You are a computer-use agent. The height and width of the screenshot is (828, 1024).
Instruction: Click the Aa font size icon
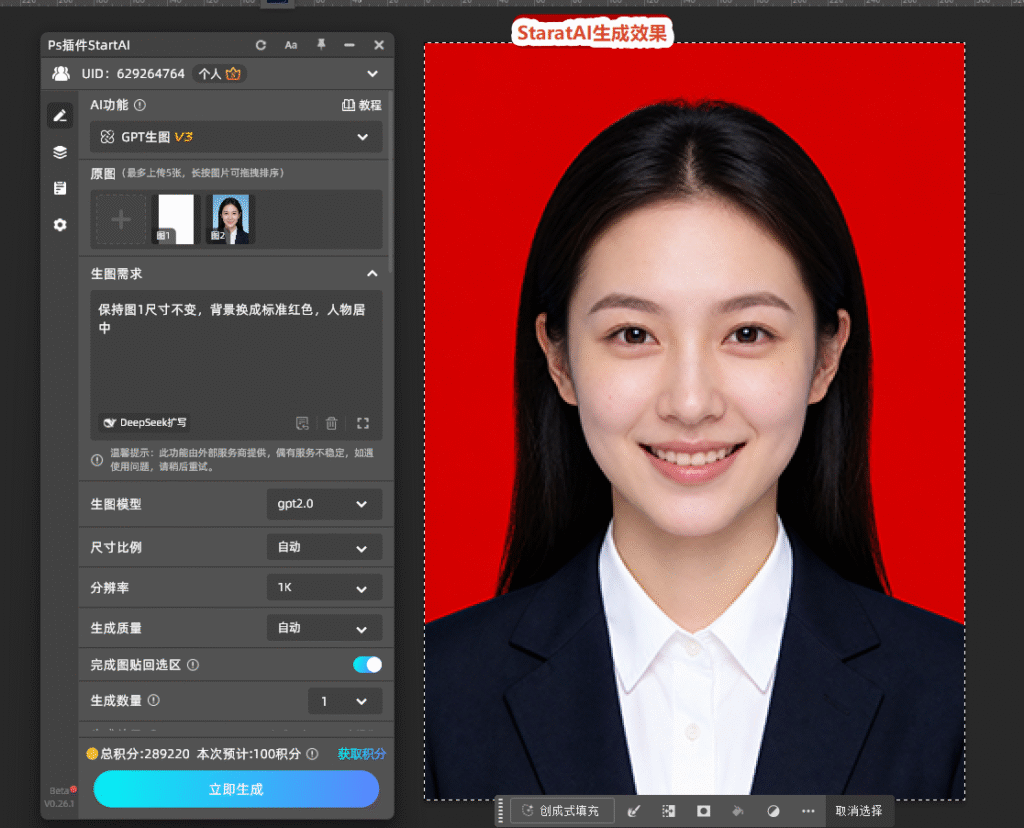[291, 45]
